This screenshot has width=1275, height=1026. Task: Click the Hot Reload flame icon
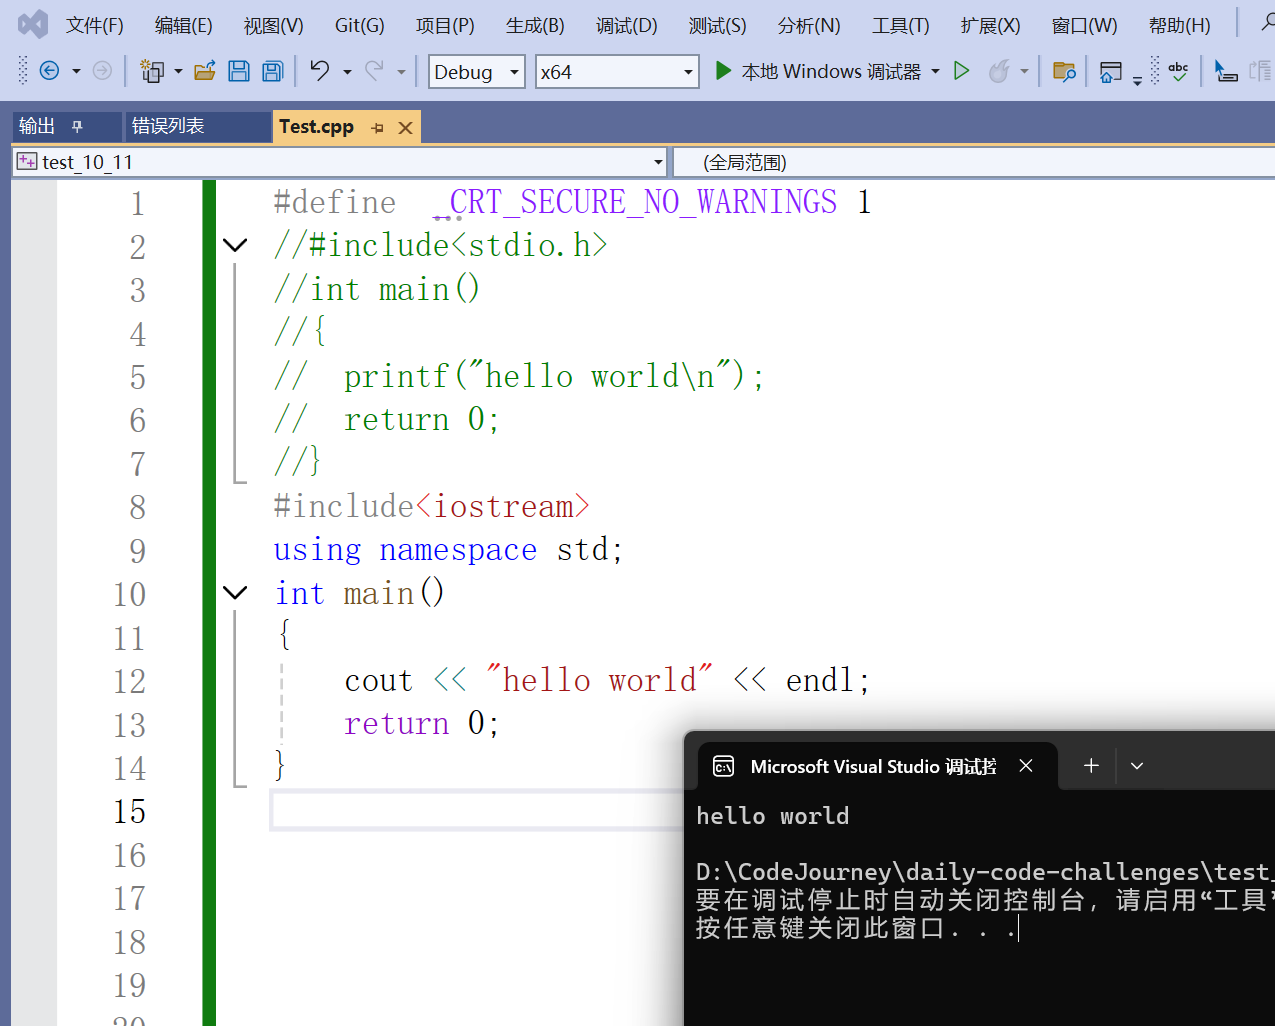[x=999, y=70]
